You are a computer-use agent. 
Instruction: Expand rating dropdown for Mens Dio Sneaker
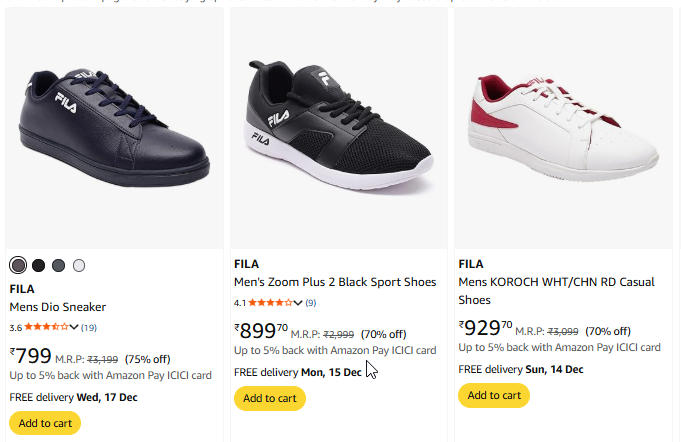pos(74,327)
